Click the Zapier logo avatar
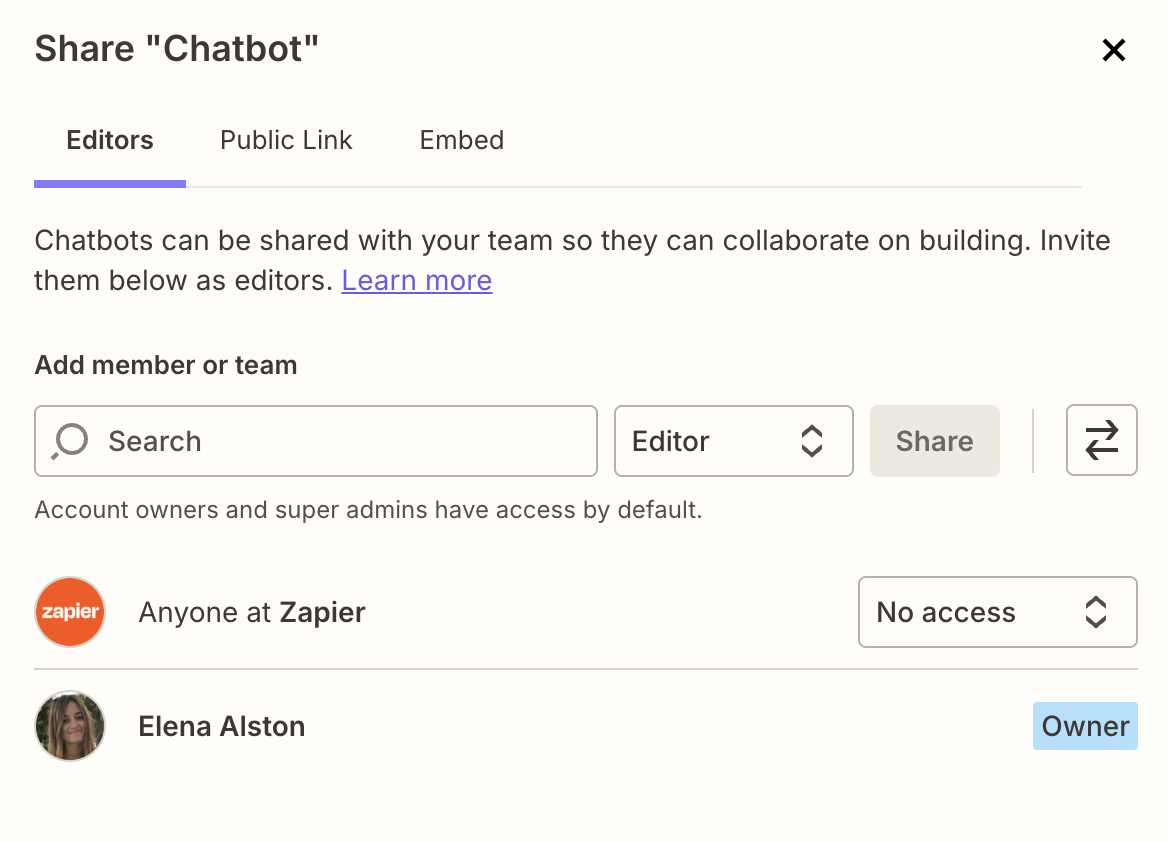 69,611
